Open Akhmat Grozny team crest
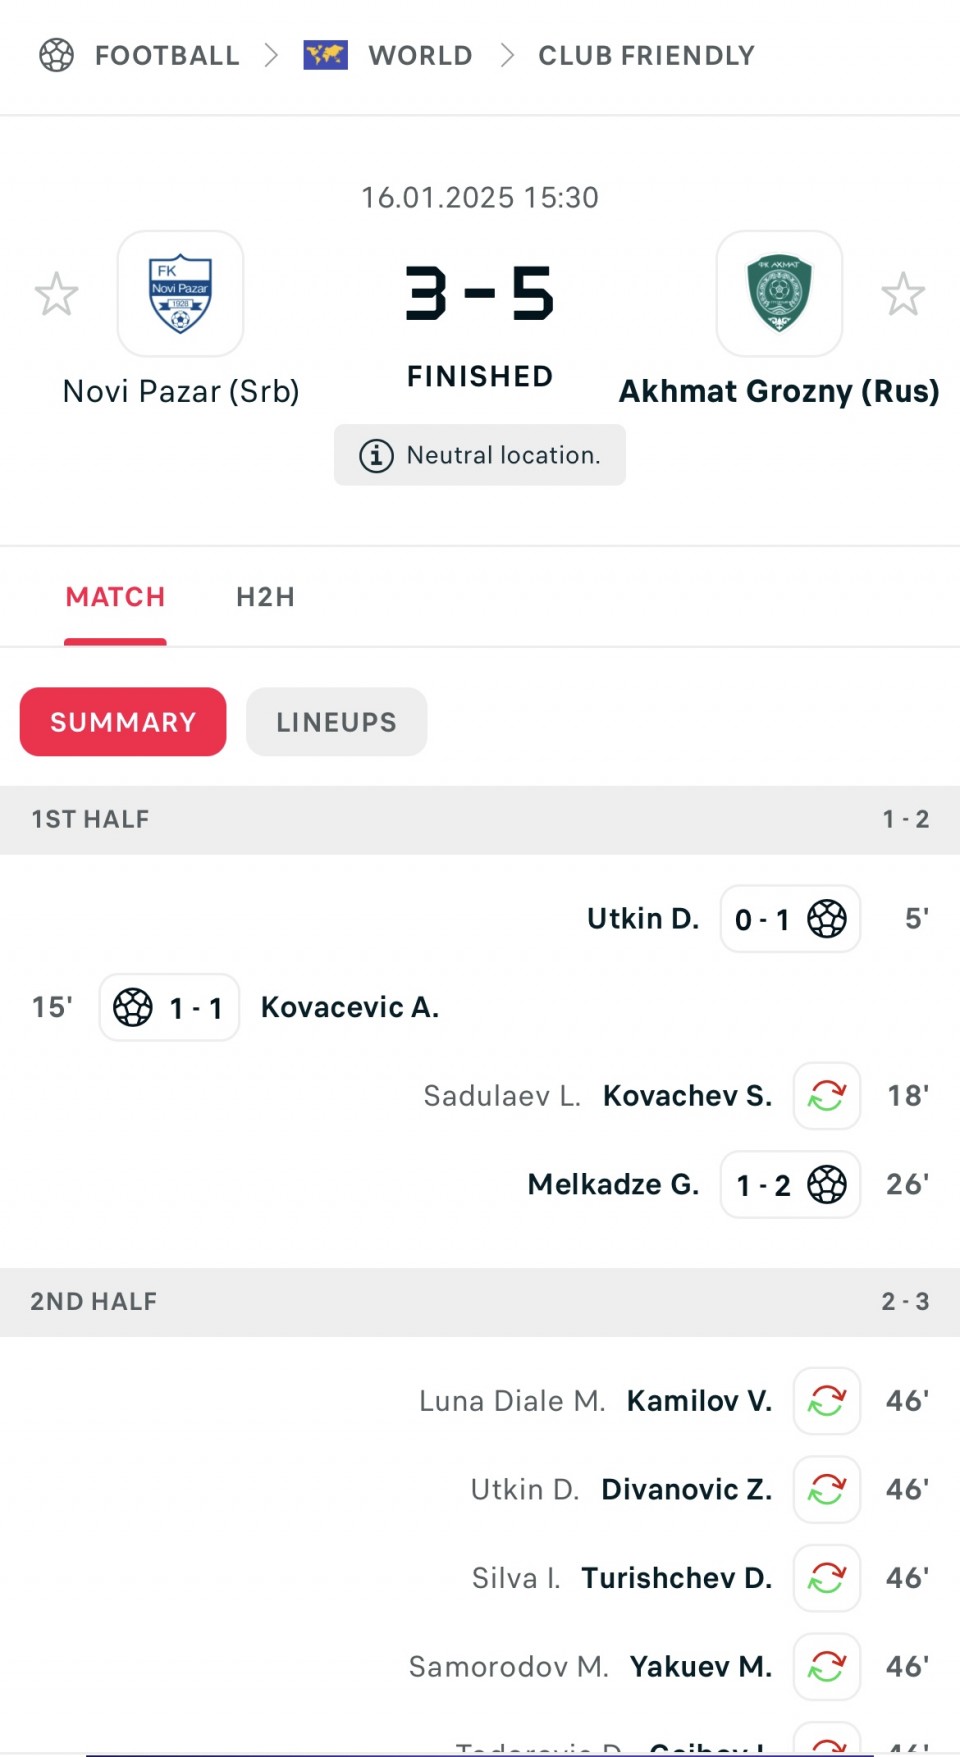This screenshot has height=1757, width=960. pos(779,294)
